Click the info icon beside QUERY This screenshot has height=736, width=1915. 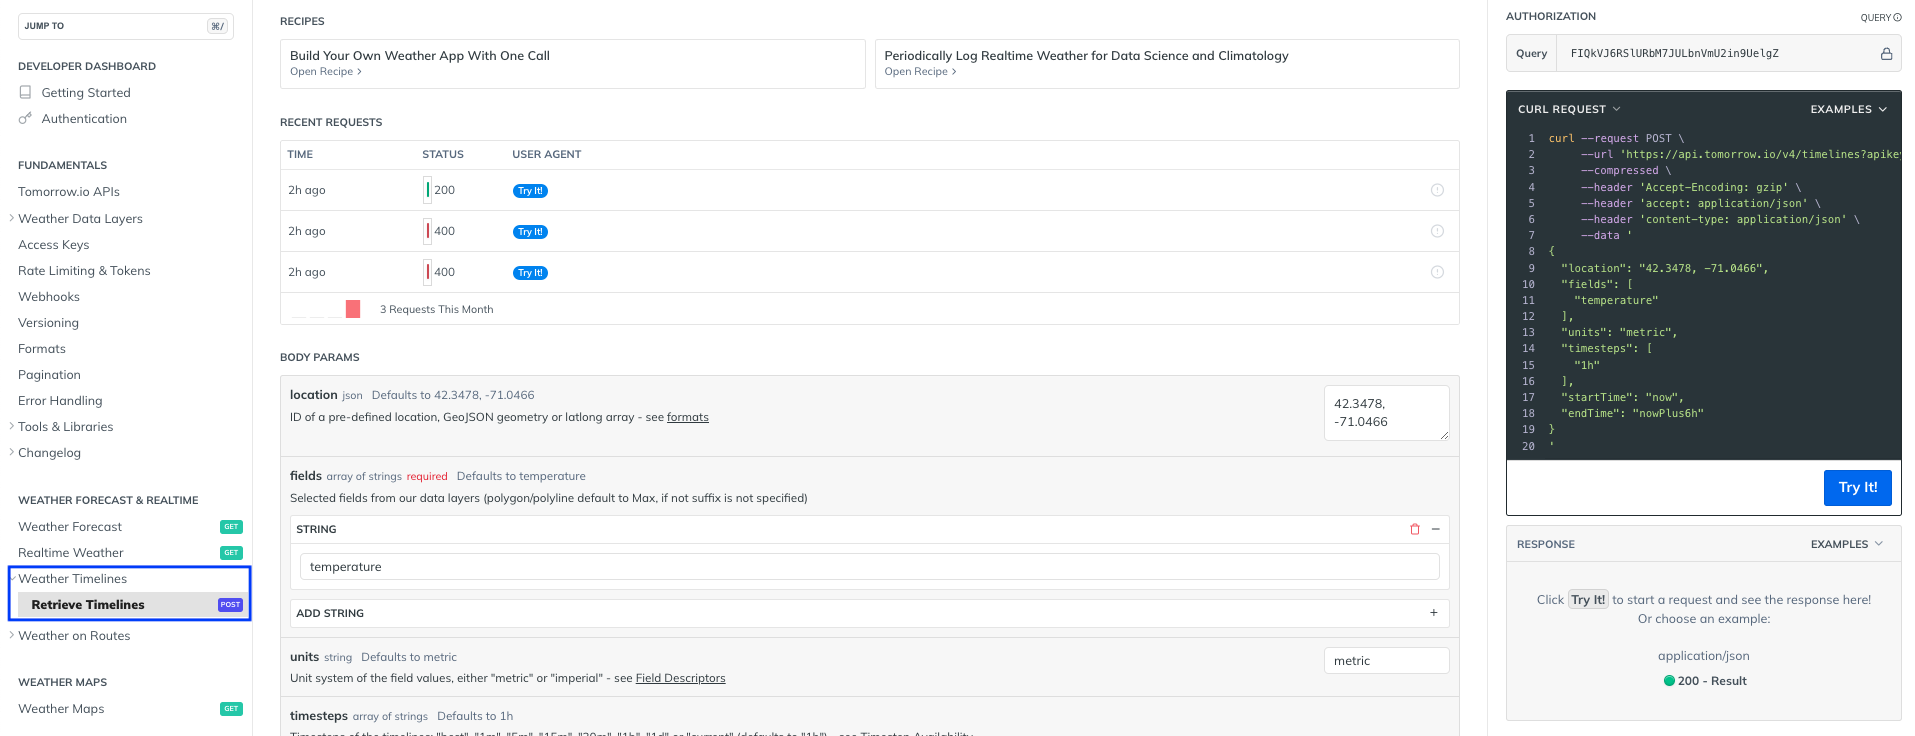coord(1897,18)
